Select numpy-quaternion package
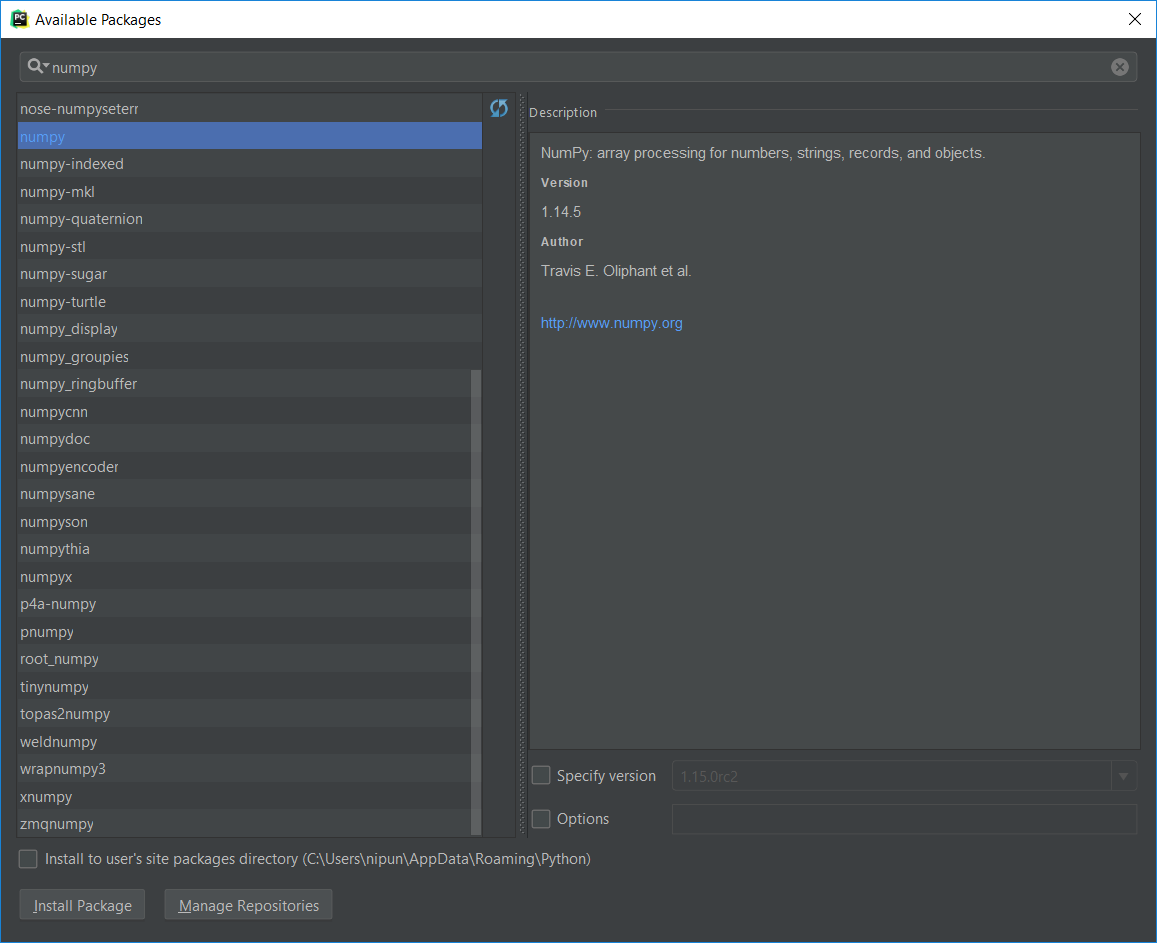1157x943 pixels. click(249, 219)
